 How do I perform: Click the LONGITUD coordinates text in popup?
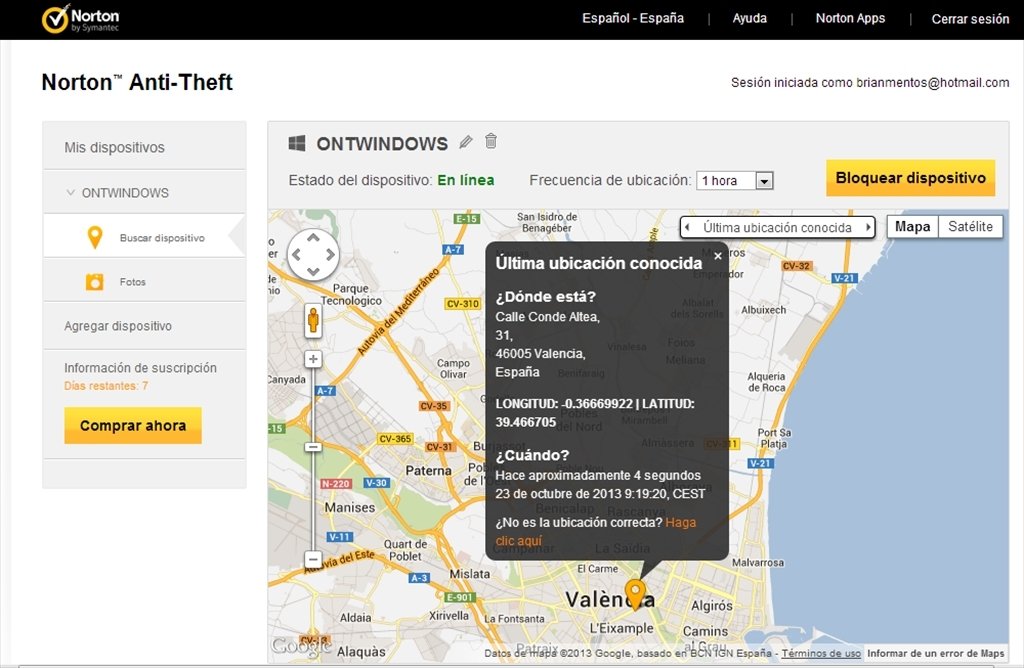click(x=595, y=413)
